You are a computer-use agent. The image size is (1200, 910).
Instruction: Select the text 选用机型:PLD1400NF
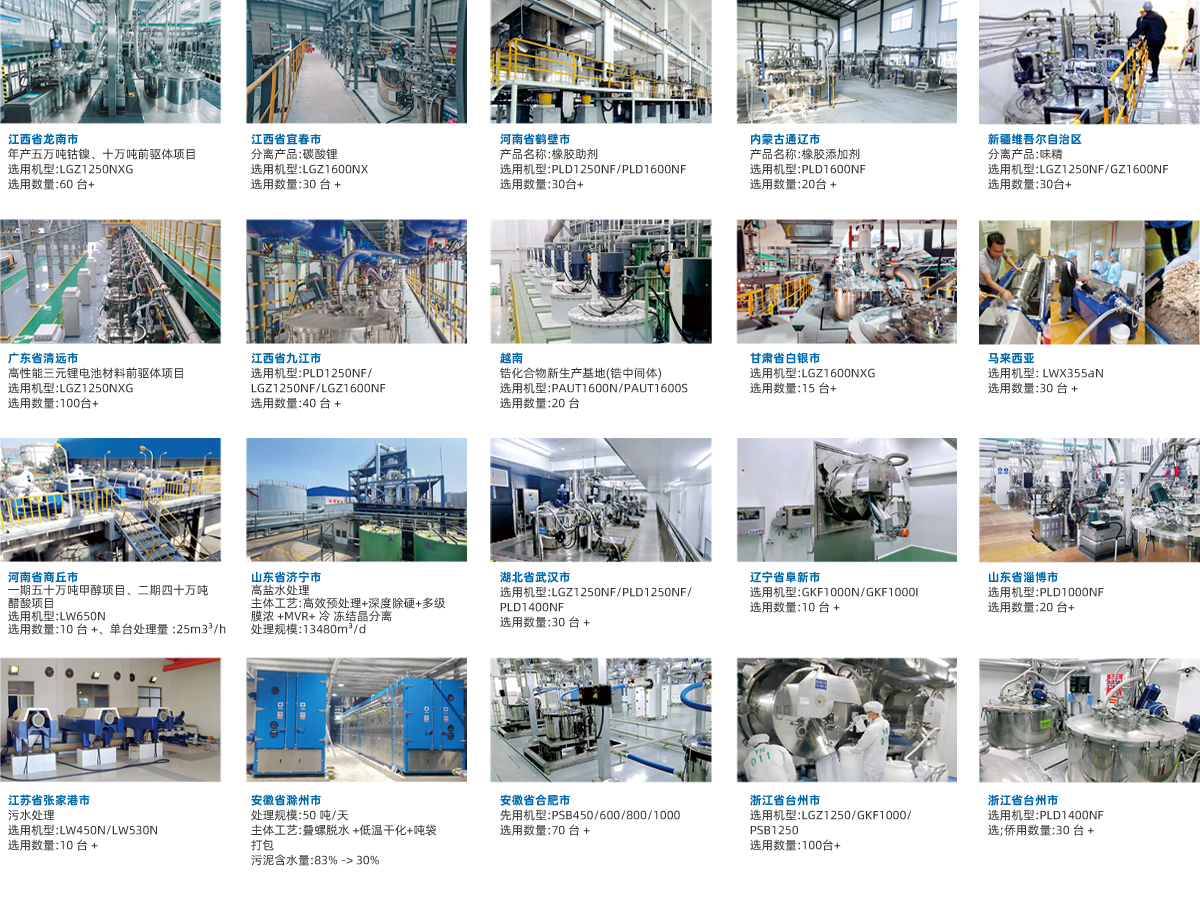point(1046,815)
